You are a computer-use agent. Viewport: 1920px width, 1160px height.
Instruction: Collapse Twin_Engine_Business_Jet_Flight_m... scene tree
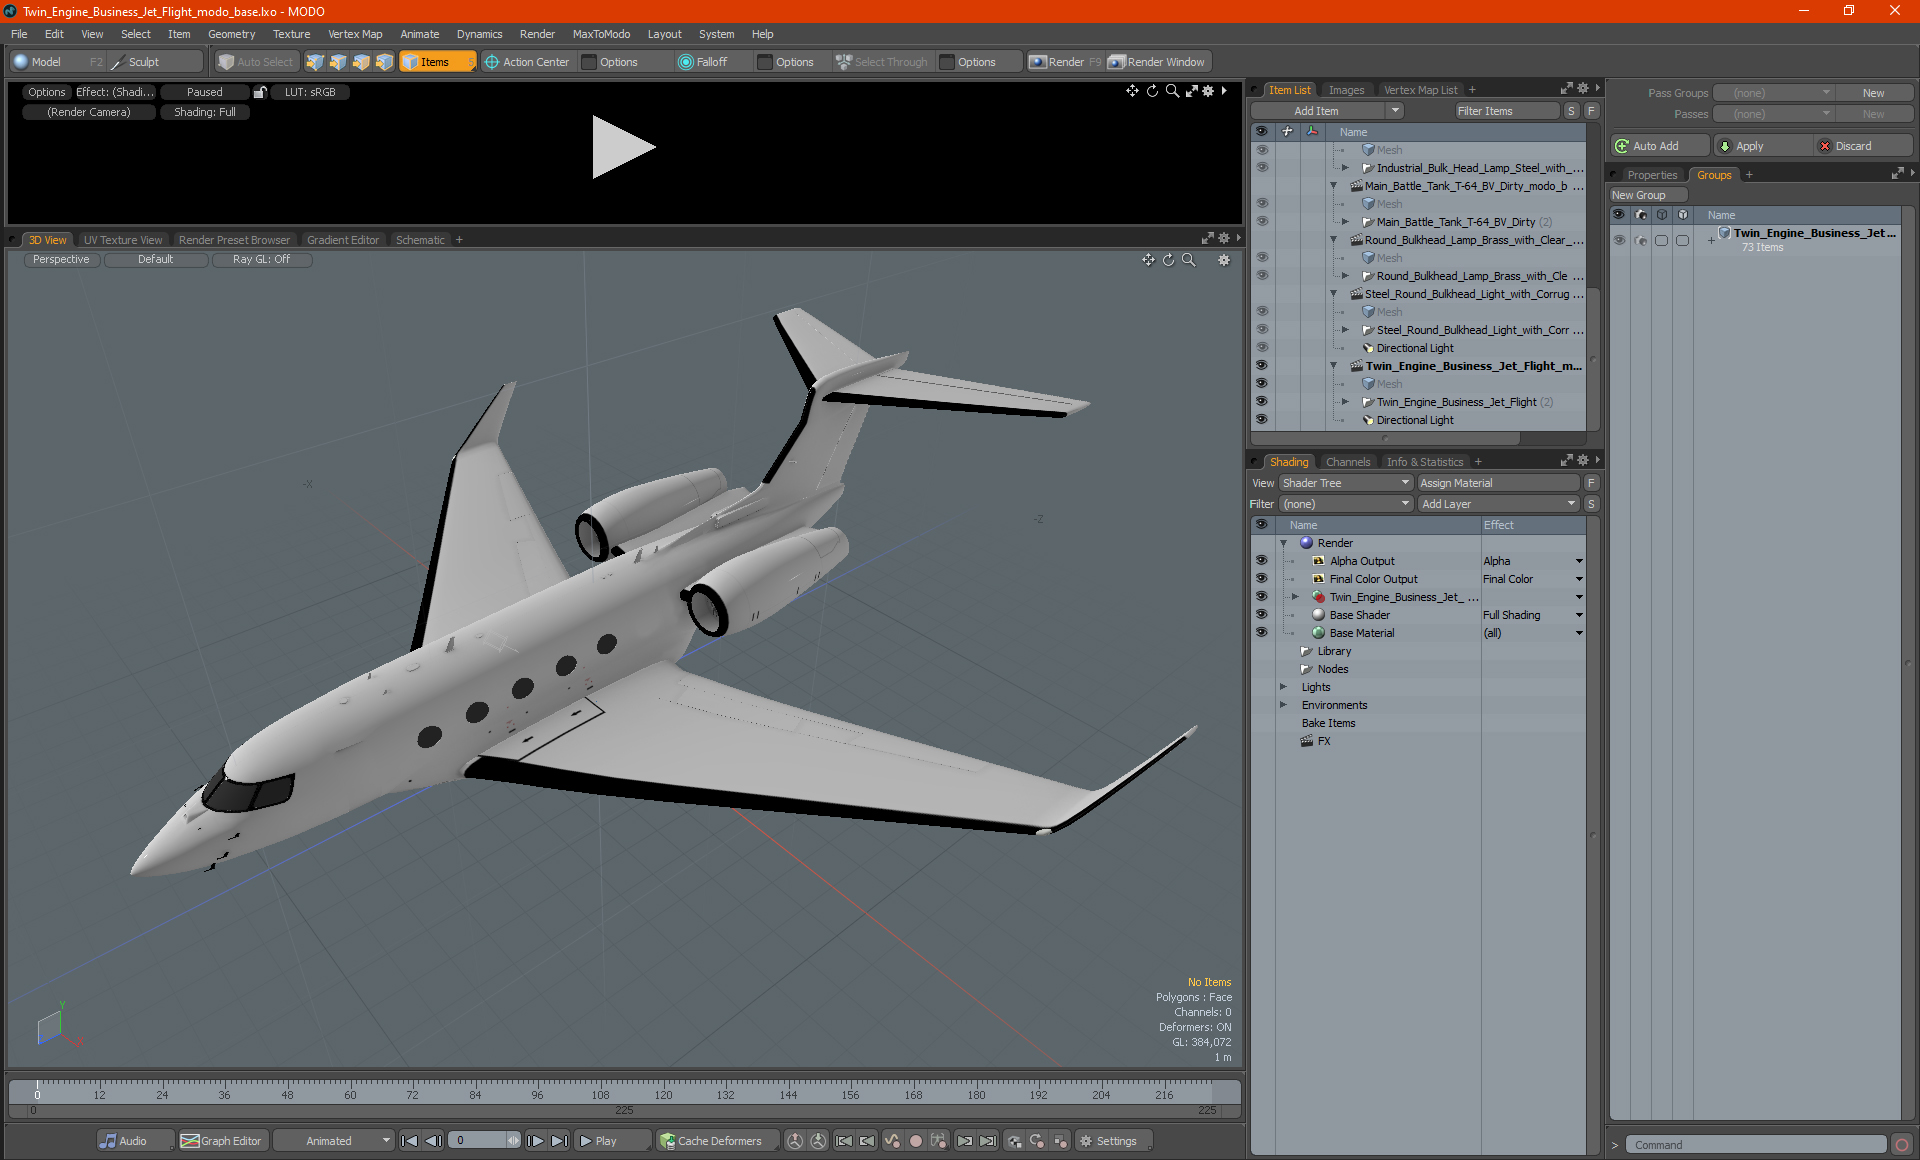tap(1333, 366)
